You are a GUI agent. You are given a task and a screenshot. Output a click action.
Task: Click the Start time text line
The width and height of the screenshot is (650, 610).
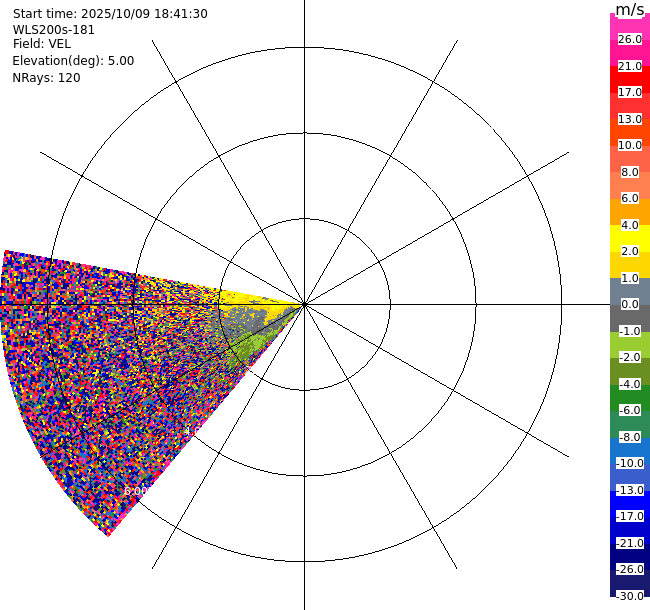point(110,14)
